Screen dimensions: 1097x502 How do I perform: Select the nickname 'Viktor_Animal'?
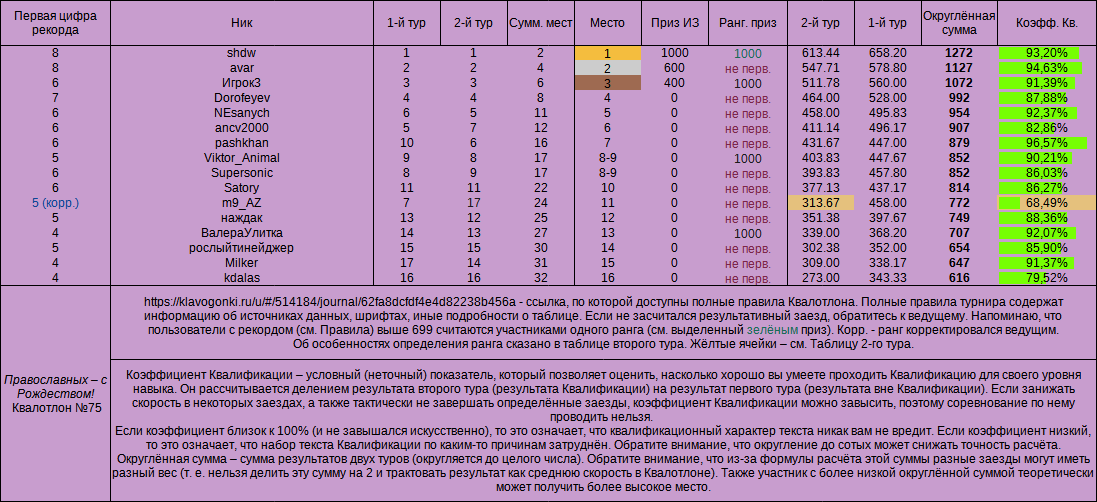pyautogui.click(x=242, y=158)
